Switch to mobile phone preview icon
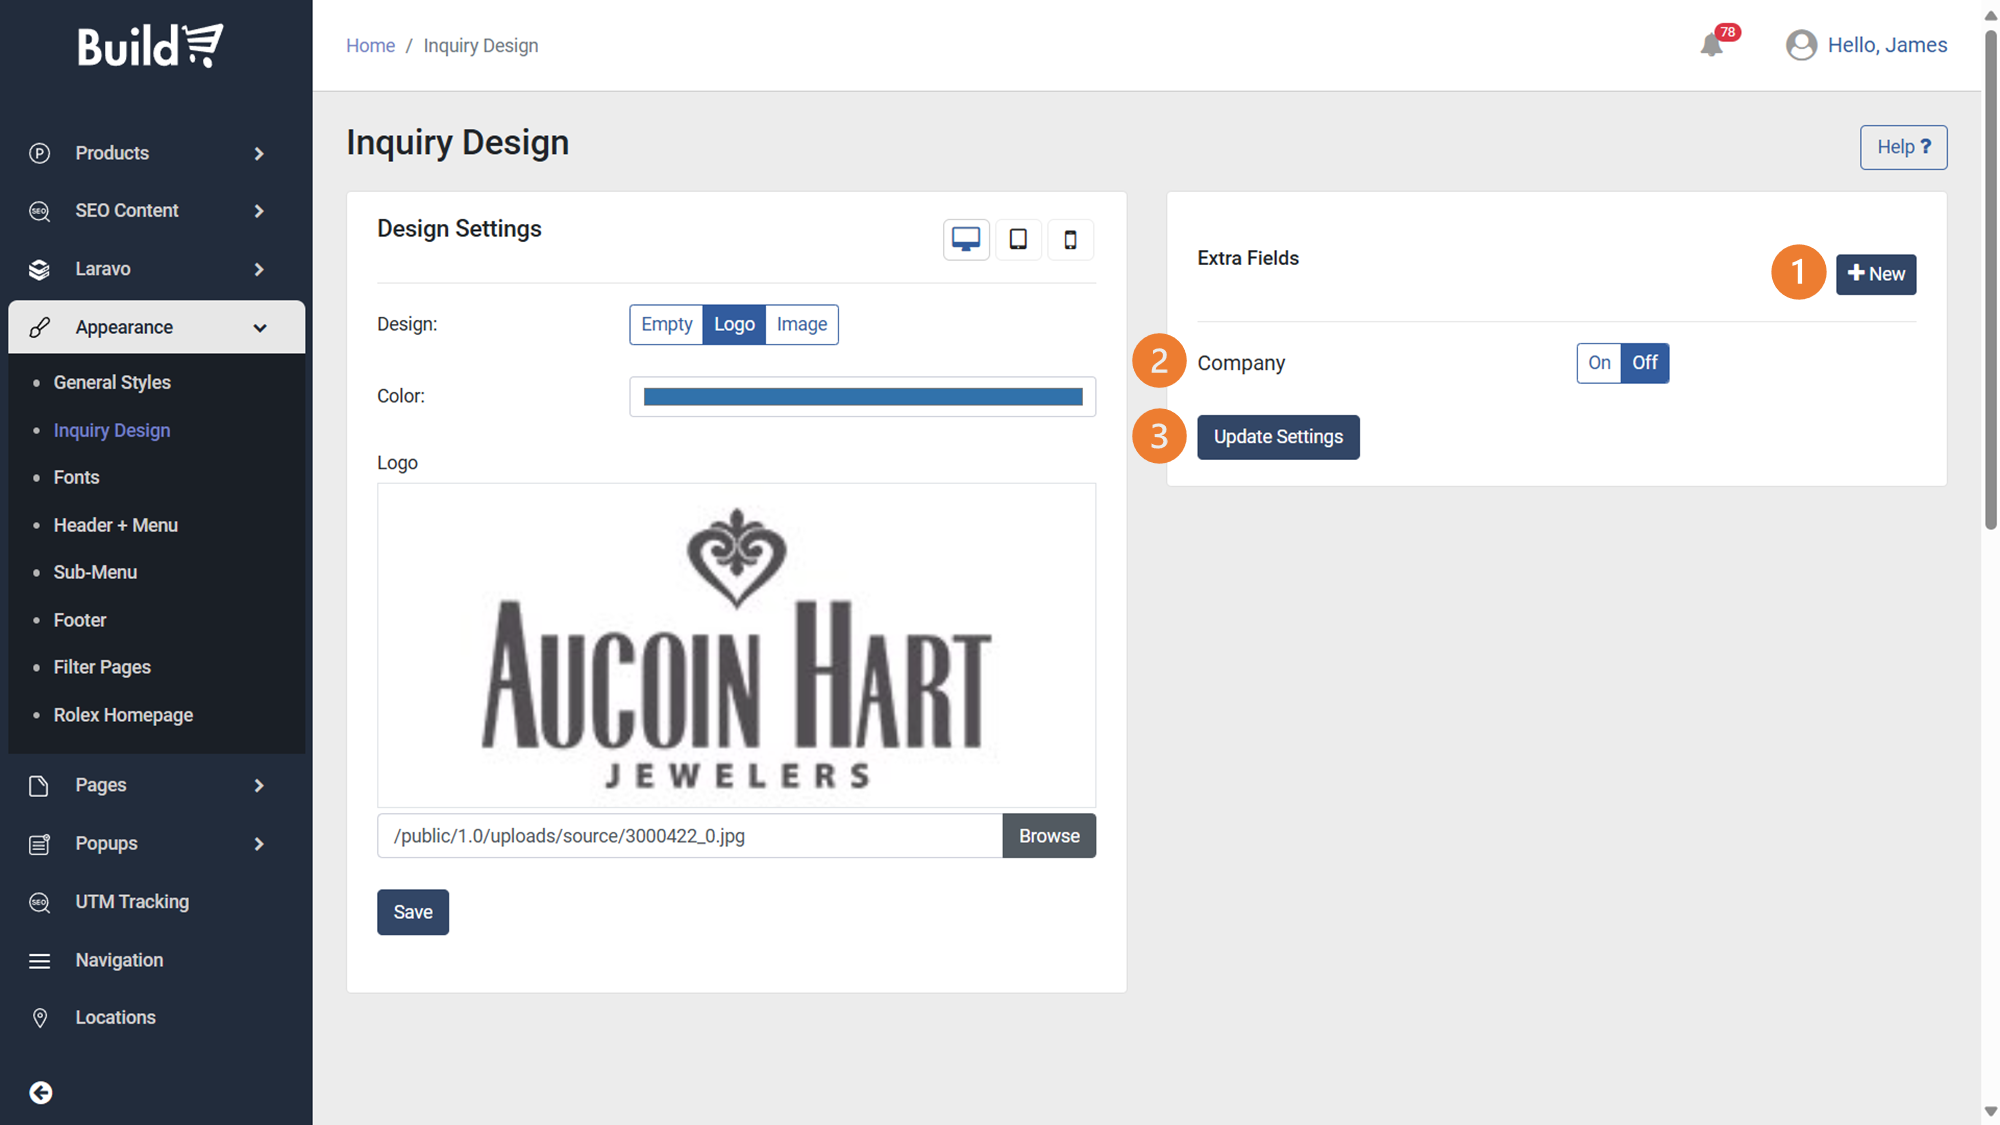2000x1125 pixels. (x=1070, y=240)
